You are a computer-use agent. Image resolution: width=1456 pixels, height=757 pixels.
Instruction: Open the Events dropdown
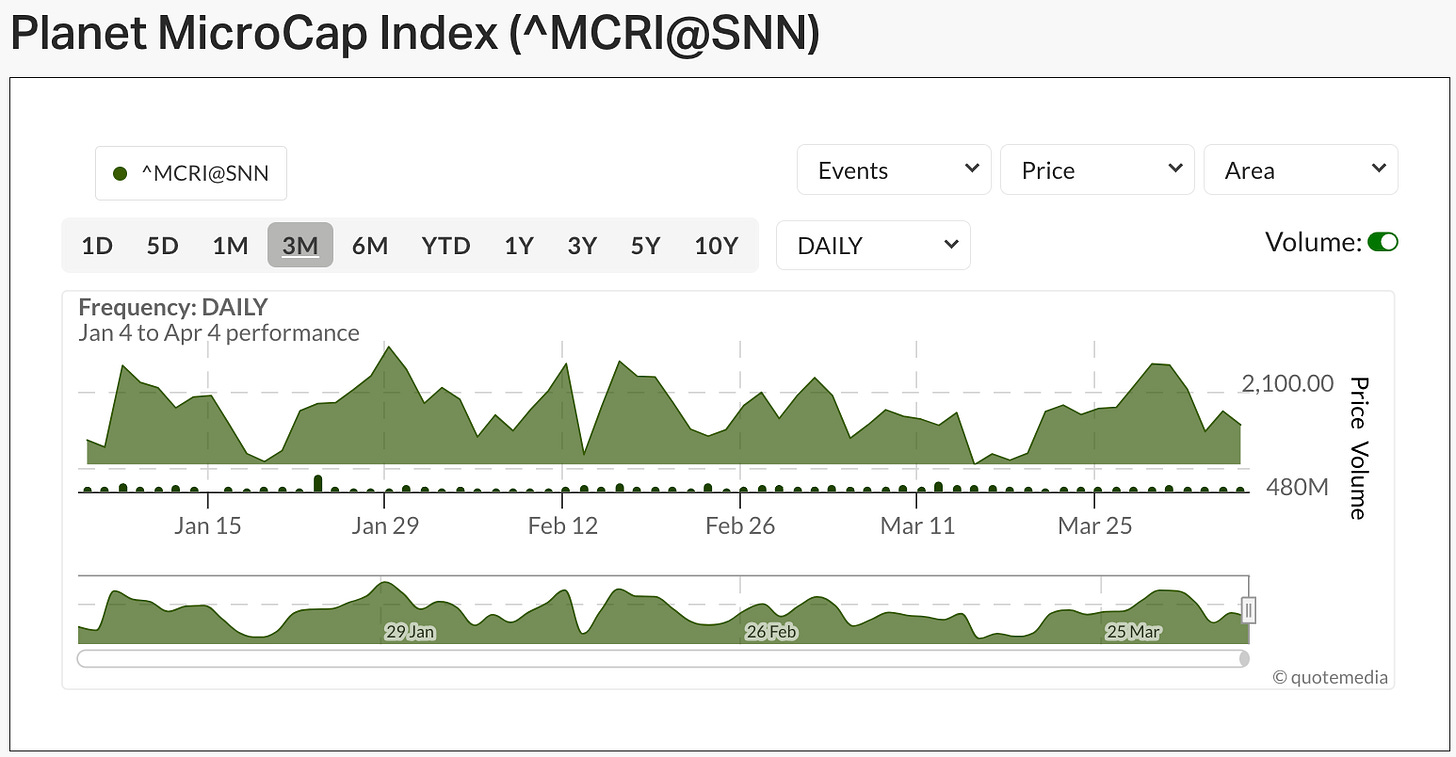point(894,170)
